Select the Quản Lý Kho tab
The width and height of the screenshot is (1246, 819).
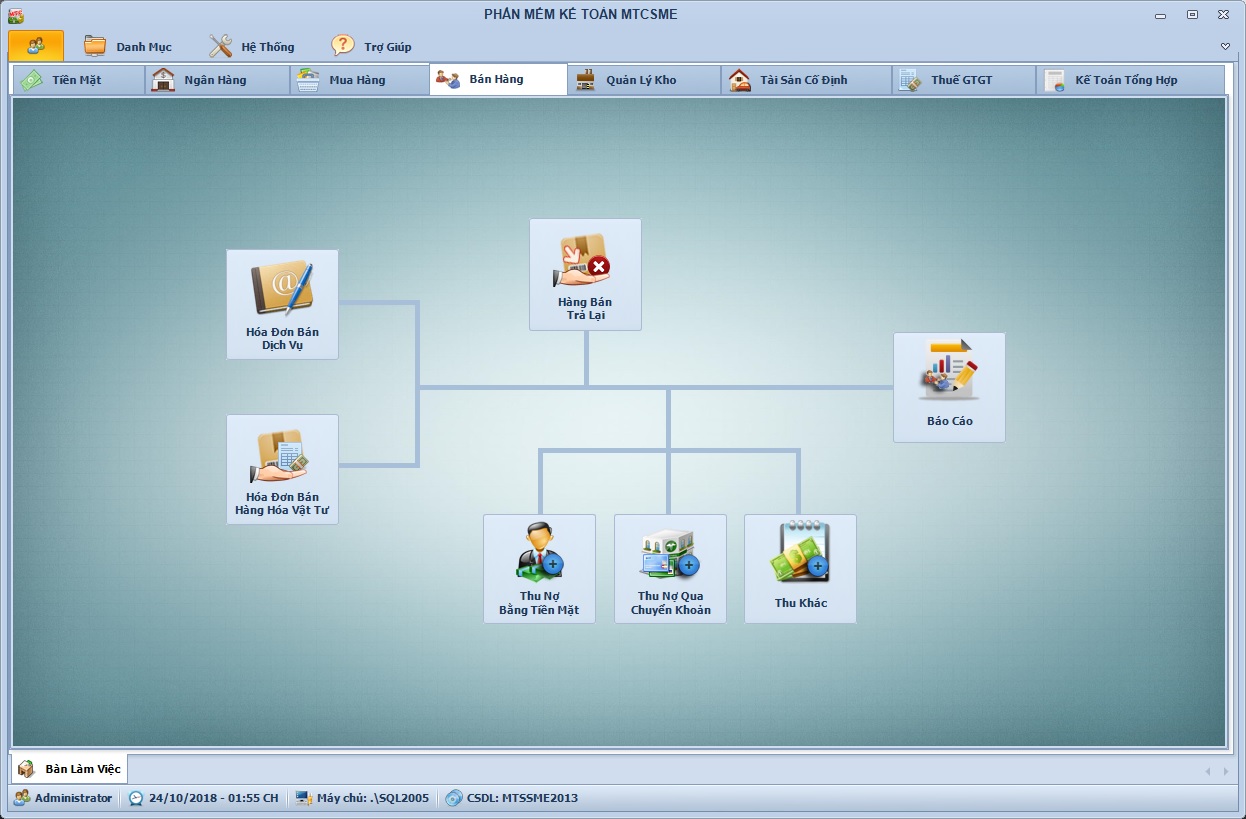tap(640, 80)
